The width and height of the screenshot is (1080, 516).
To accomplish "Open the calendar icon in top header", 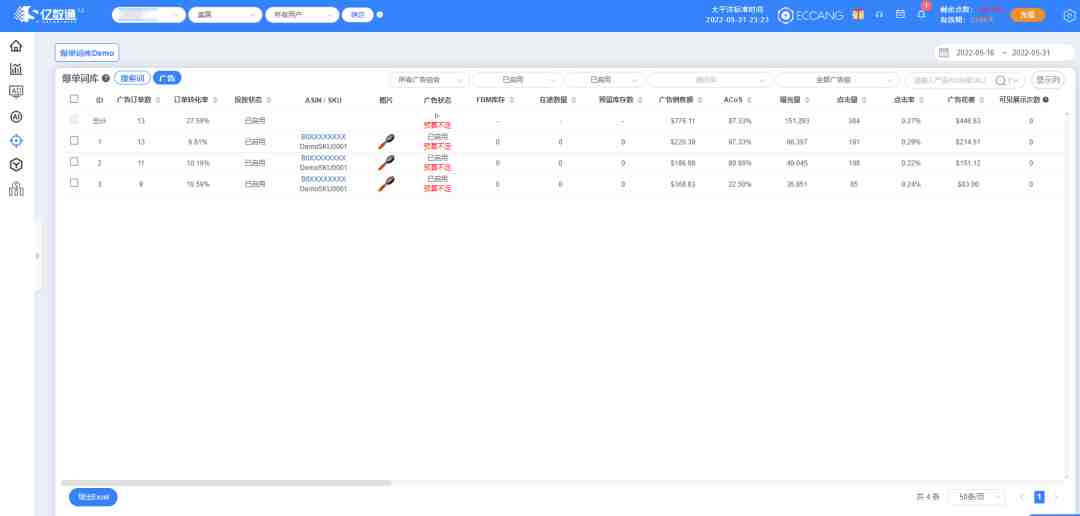I will pyautogui.click(x=900, y=14).
